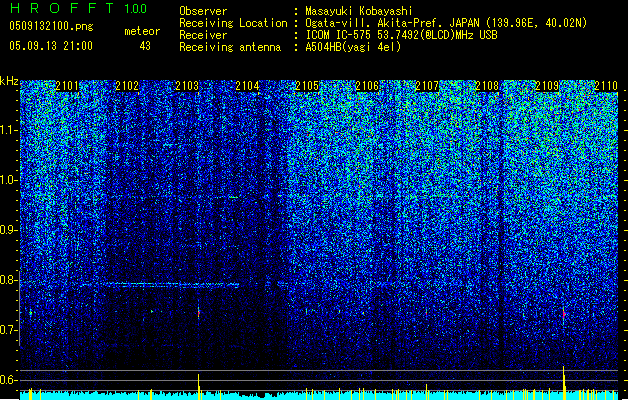Click the 2106 time marker
This screenshot has height=400, width=629.
367,86
